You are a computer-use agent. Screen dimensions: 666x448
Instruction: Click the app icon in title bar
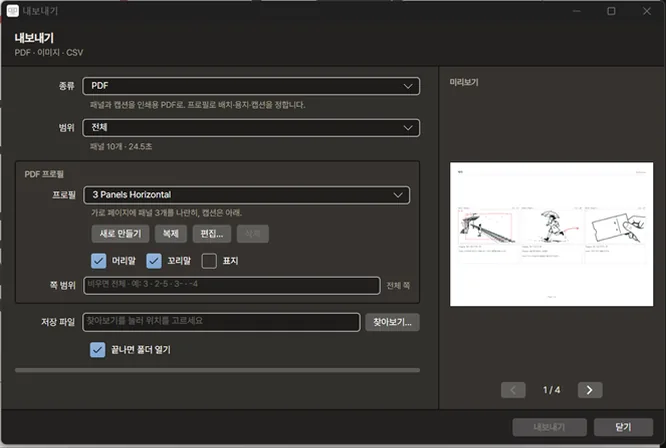coord(13,11)
